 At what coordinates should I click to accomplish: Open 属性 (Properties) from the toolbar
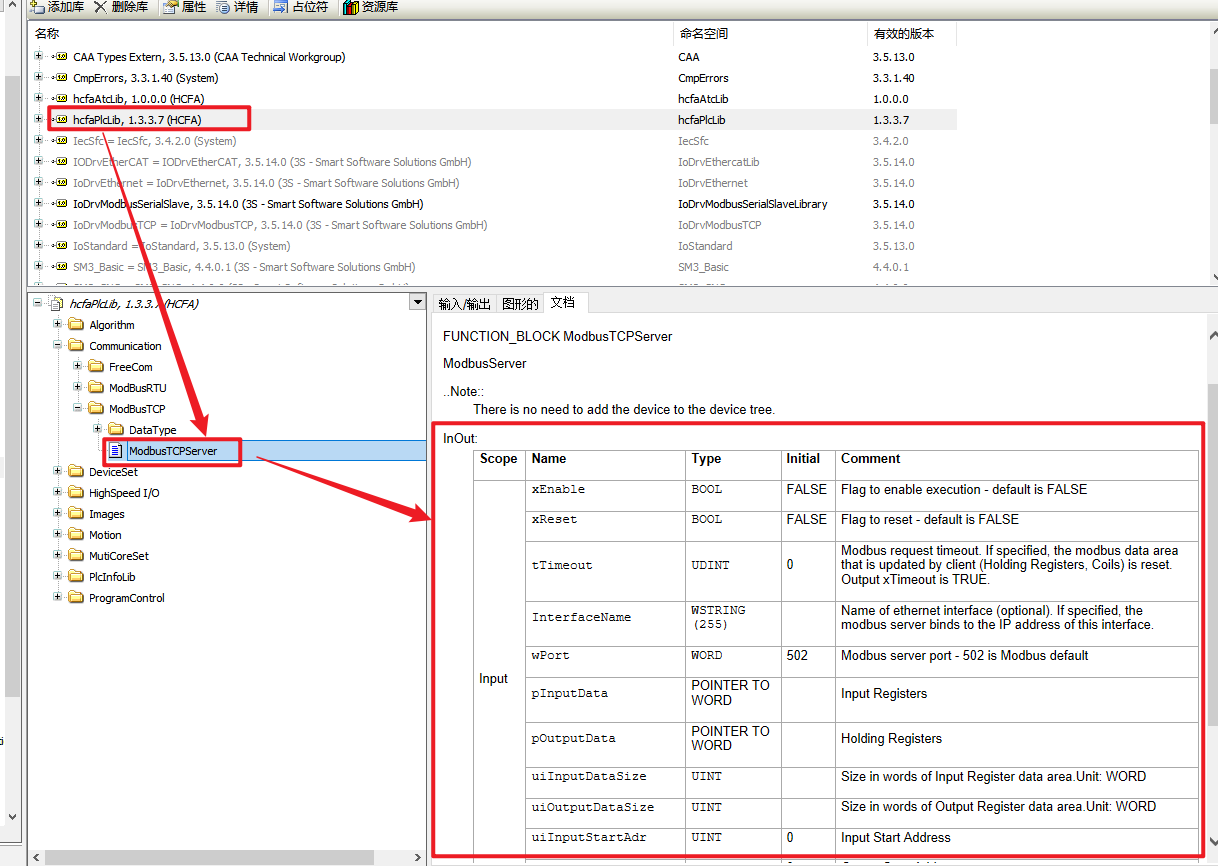(x=170, y=7)
